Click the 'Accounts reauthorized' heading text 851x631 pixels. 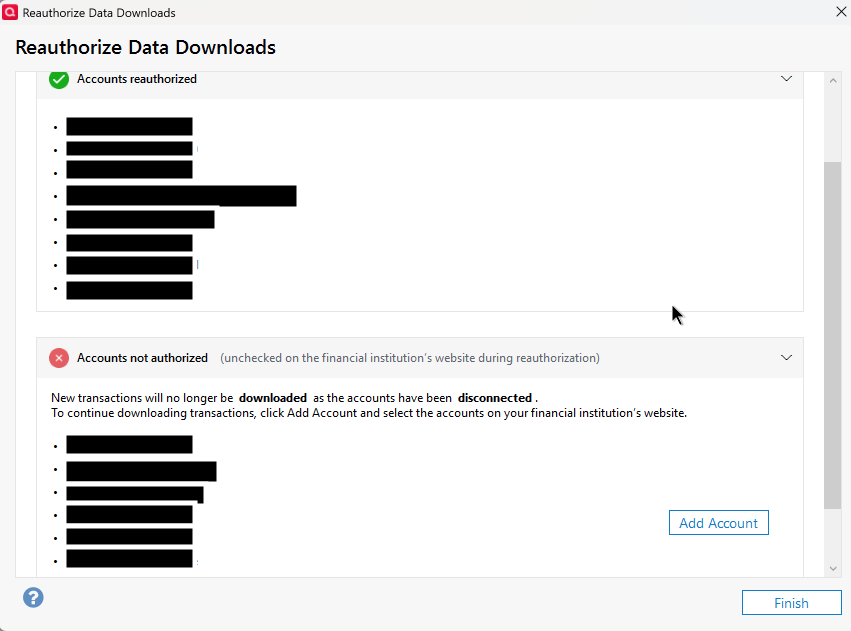[137, 79]
